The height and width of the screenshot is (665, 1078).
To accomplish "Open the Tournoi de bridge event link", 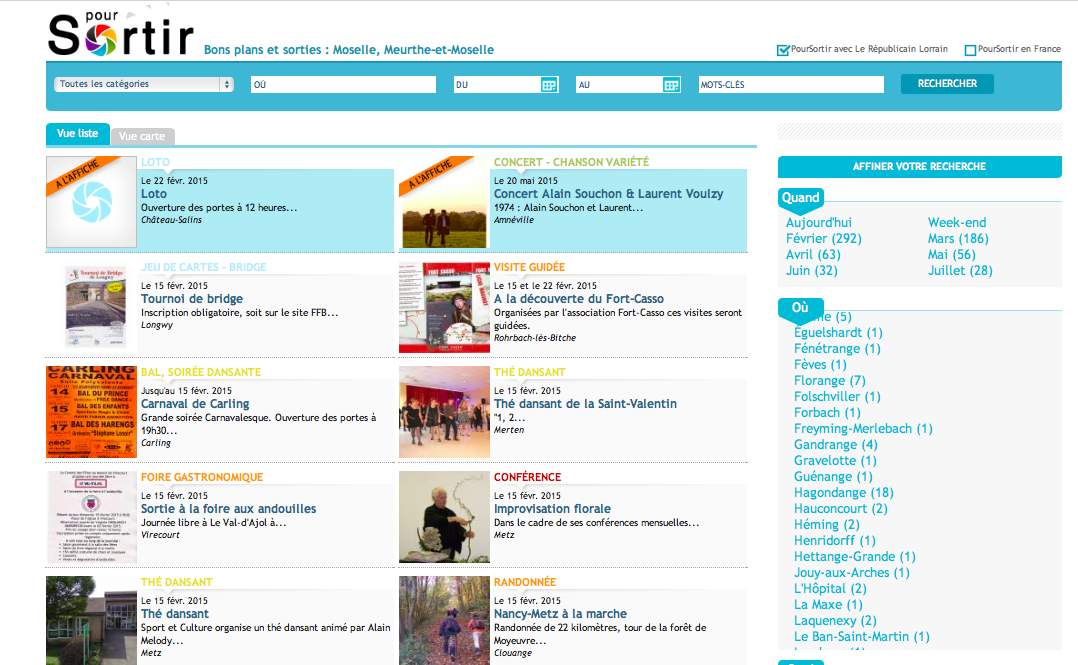I will click(x=192, y=299).
